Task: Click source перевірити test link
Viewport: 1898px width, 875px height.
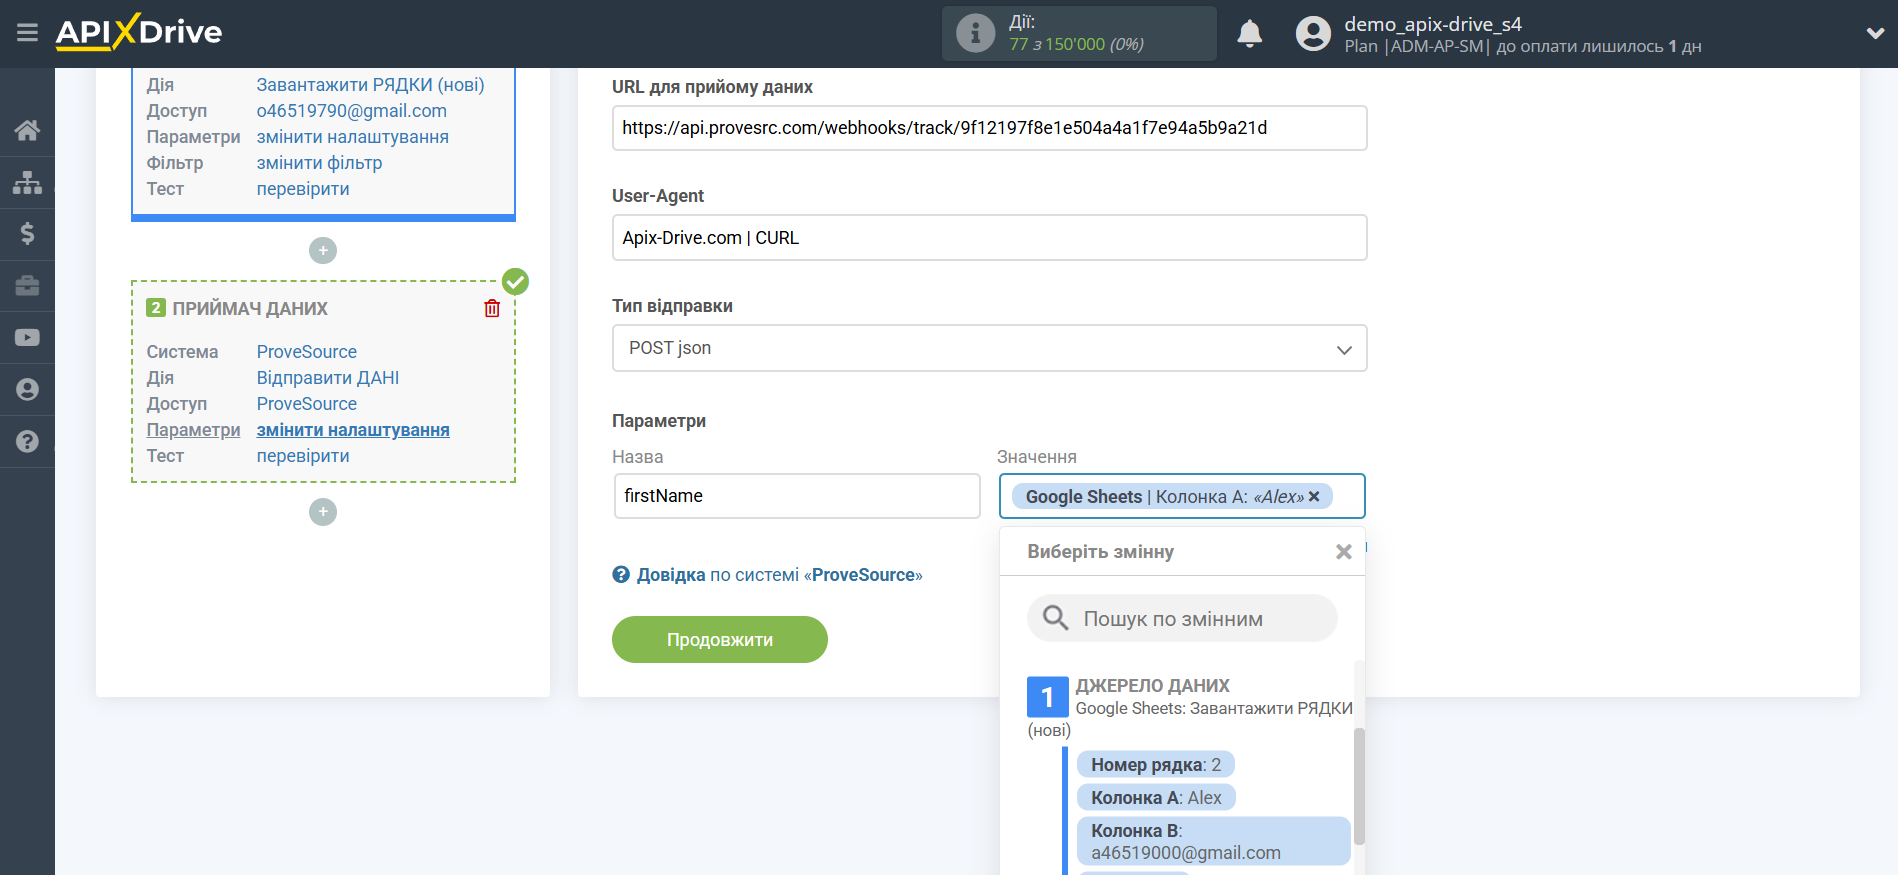Action: [303, 189]
